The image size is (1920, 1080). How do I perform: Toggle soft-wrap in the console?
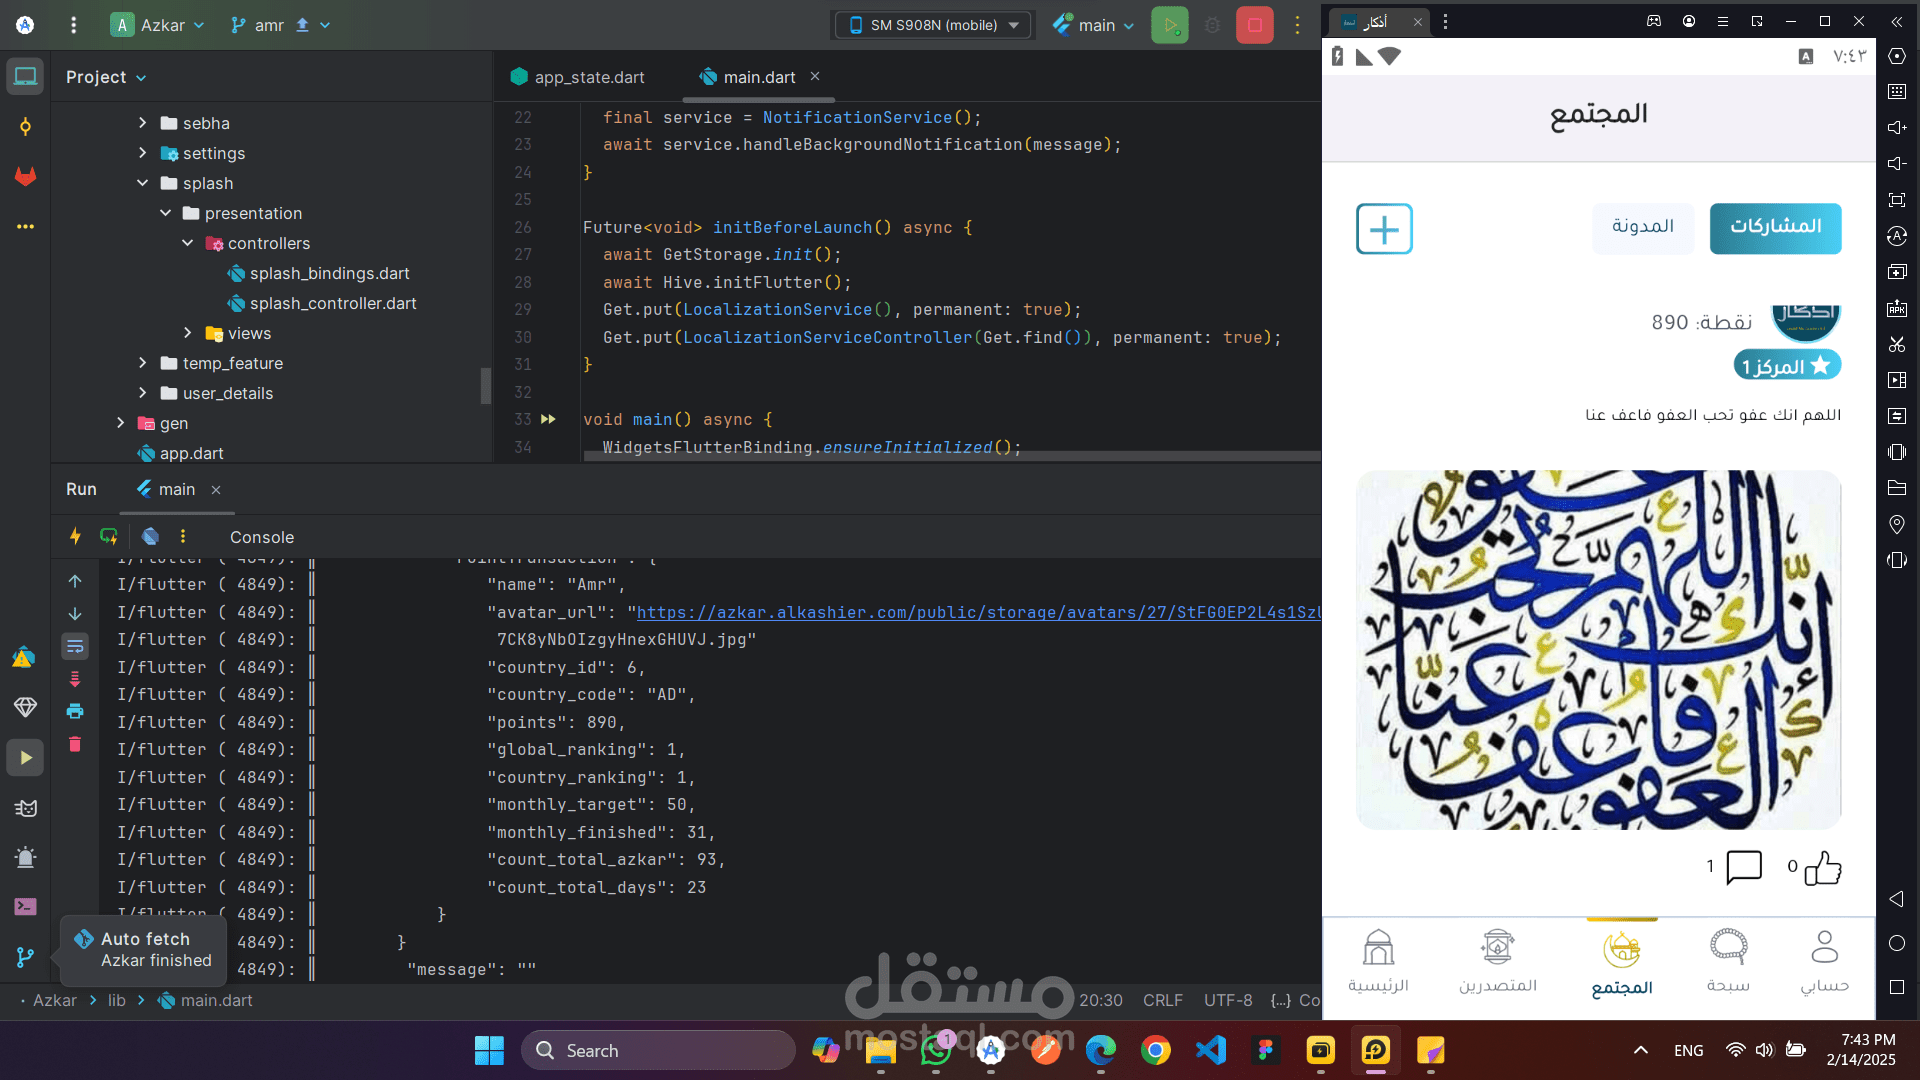(x=75, y=647)
